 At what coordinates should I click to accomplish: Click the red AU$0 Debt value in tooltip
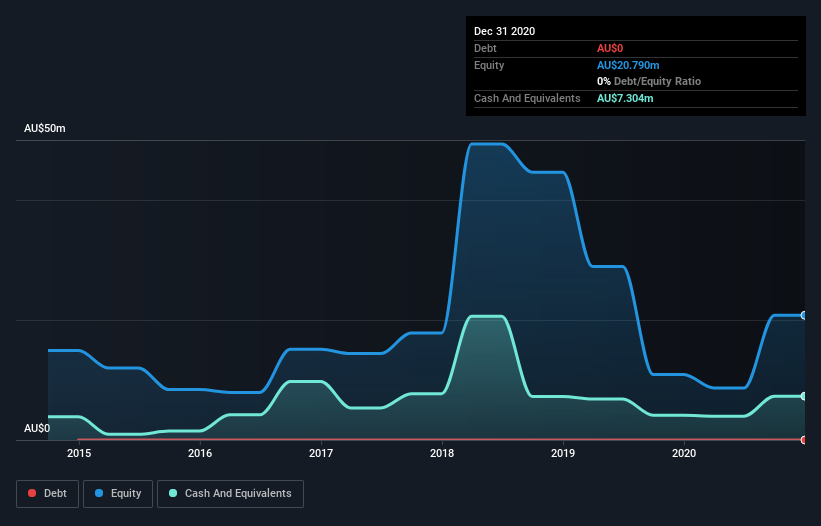(610, 48)
